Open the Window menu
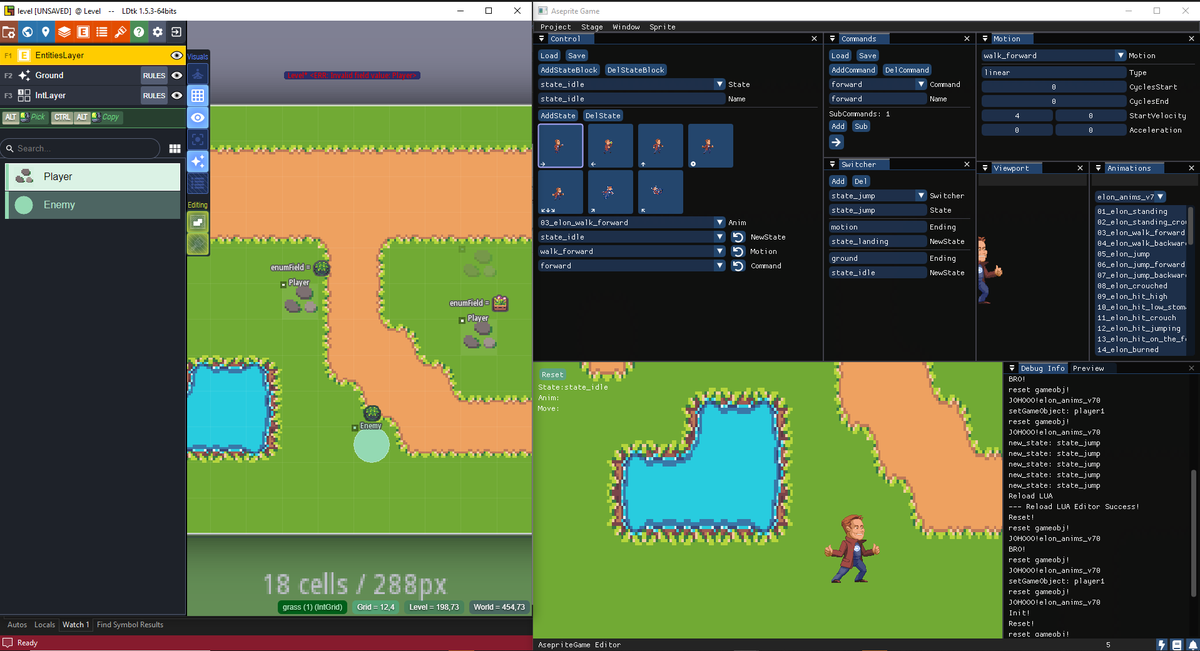The height and width of the screenshot is (651, 1200). point(626,27)
